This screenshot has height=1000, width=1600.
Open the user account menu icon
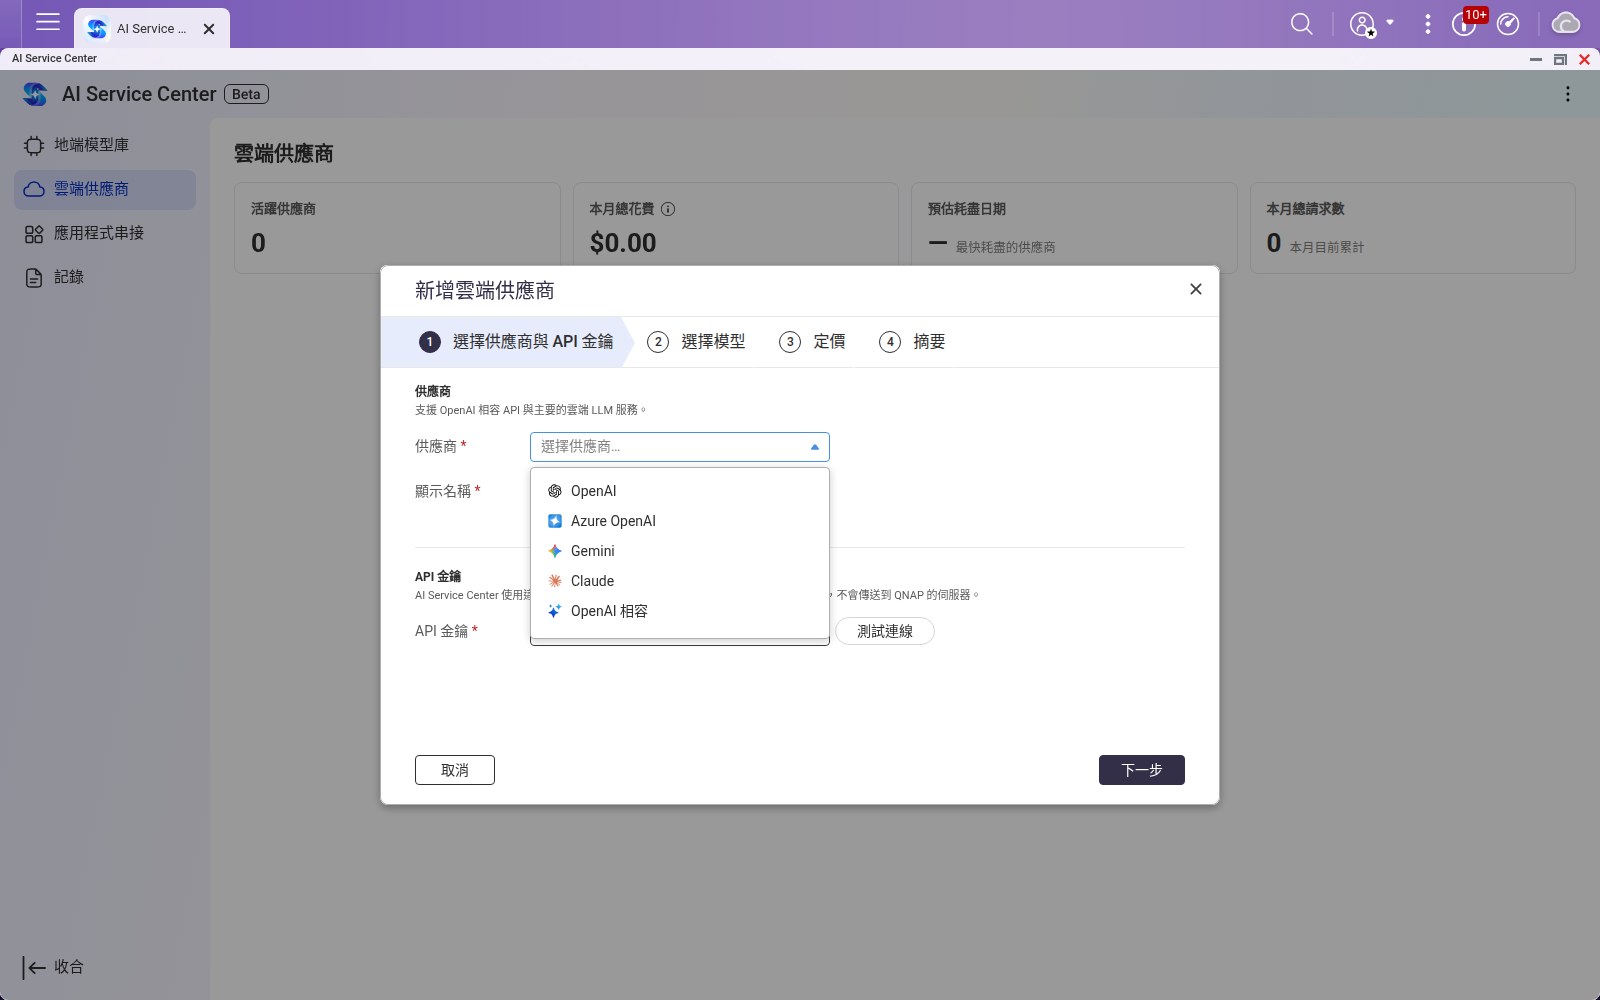[1362, 24]
